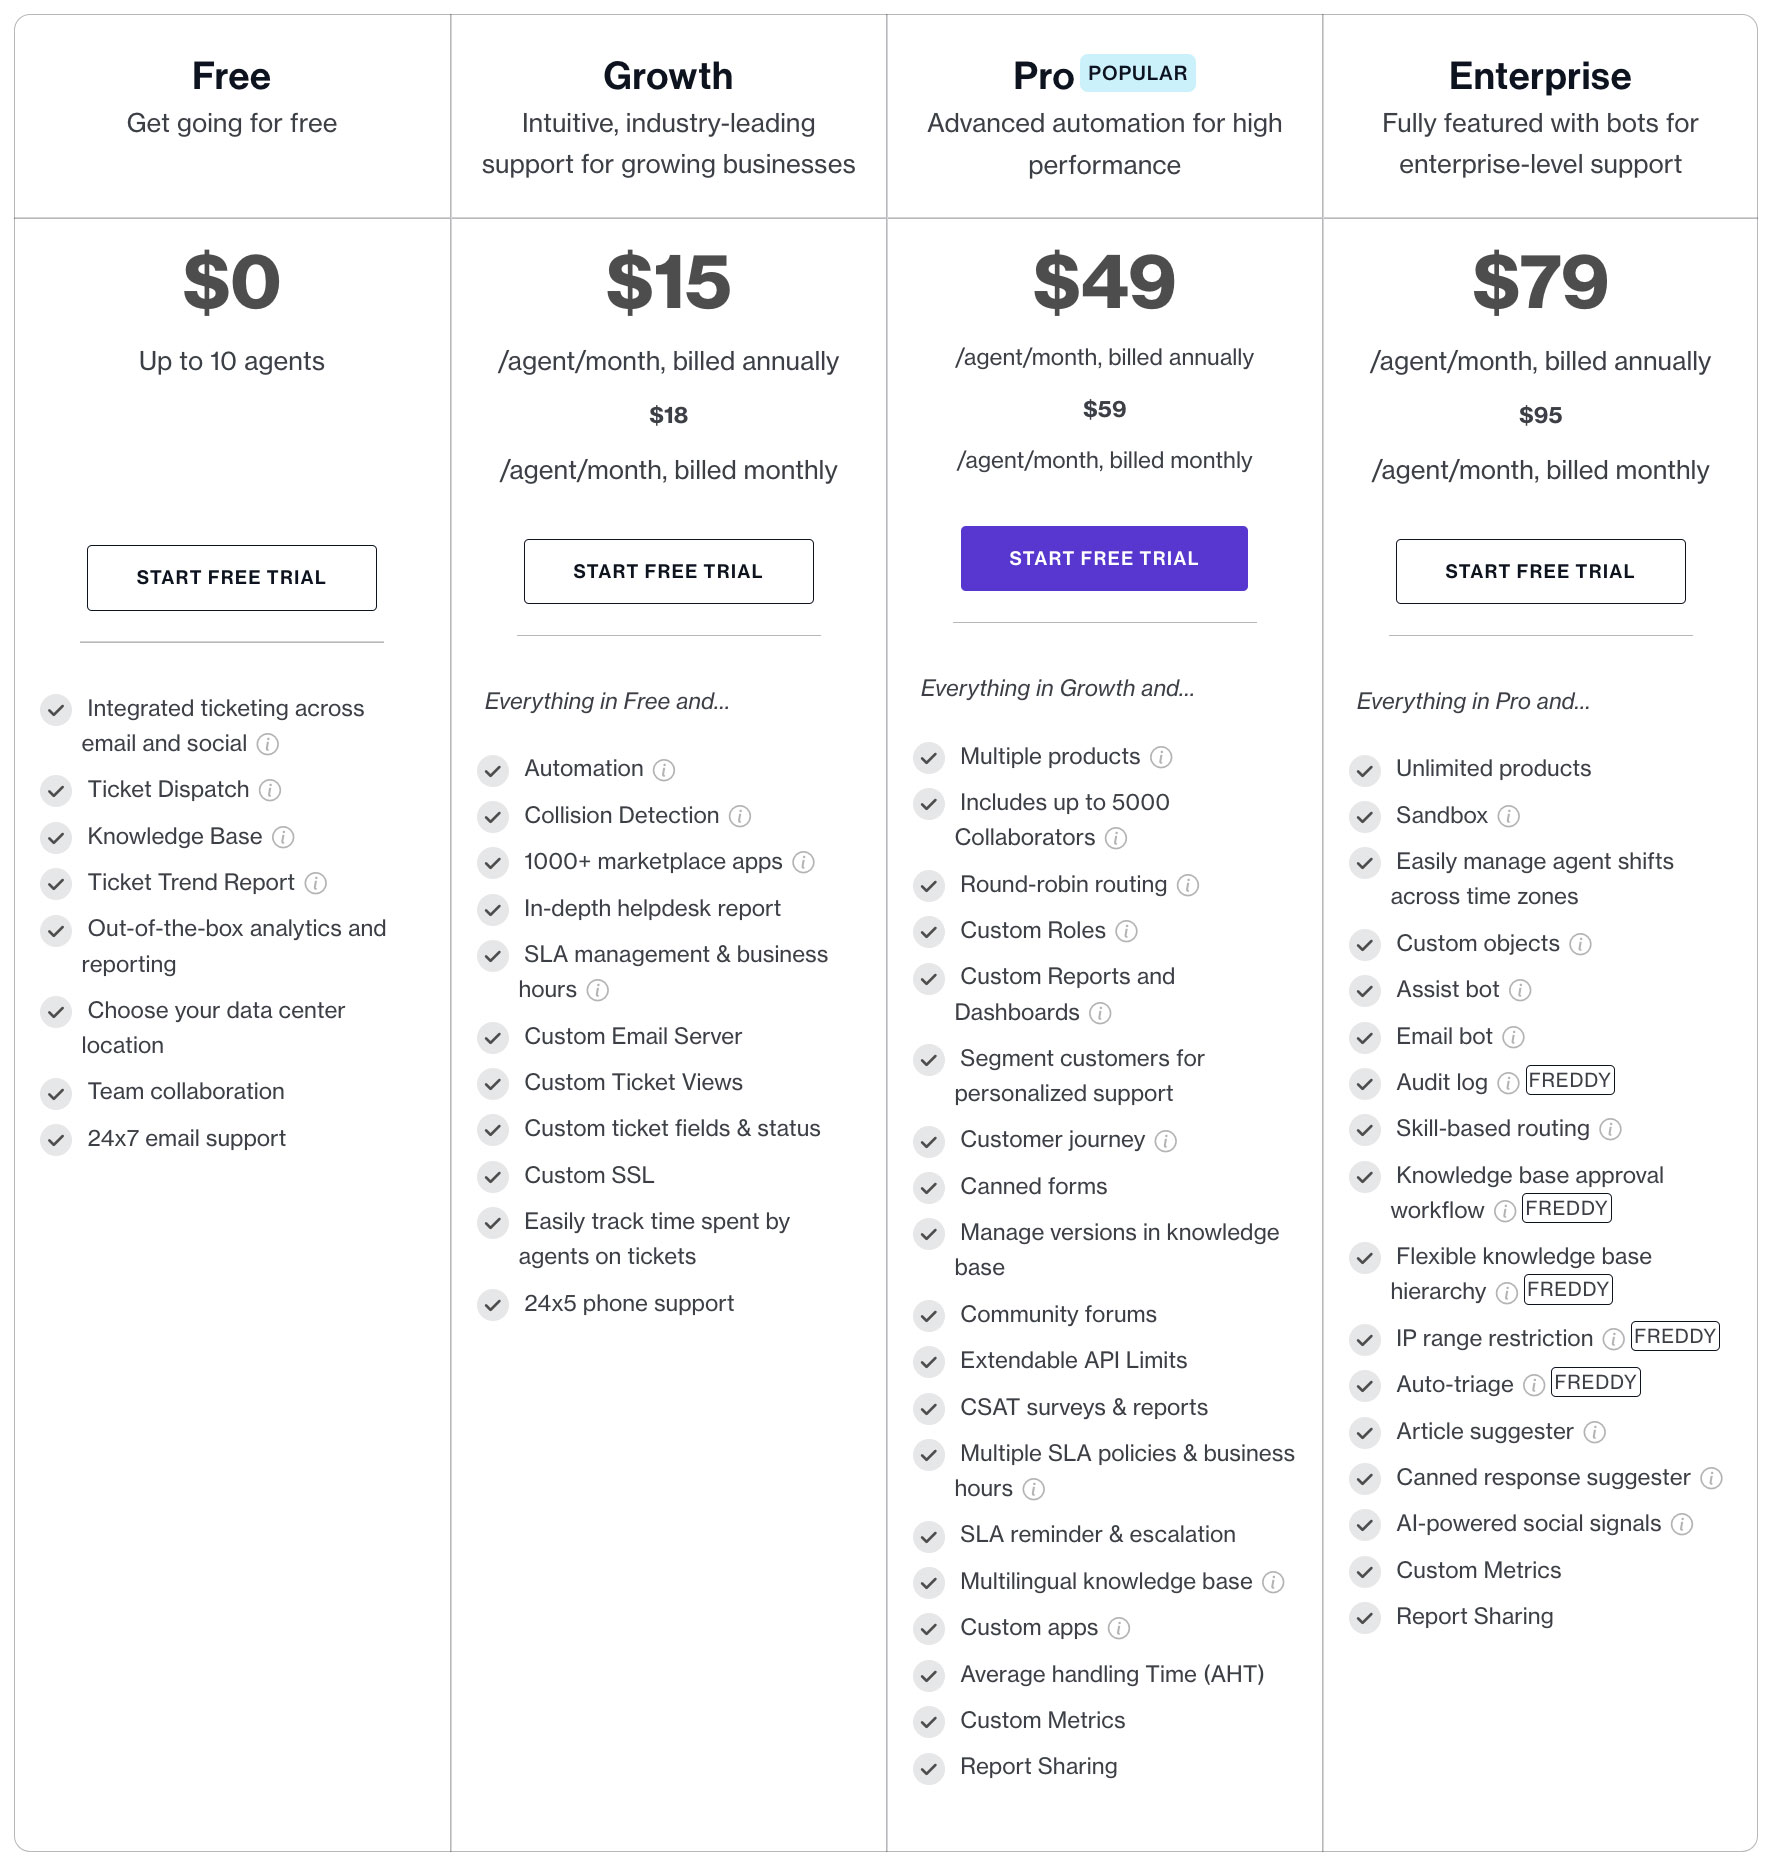
Task: Open info tooltip for Customer journey
Action: 1166,1140
